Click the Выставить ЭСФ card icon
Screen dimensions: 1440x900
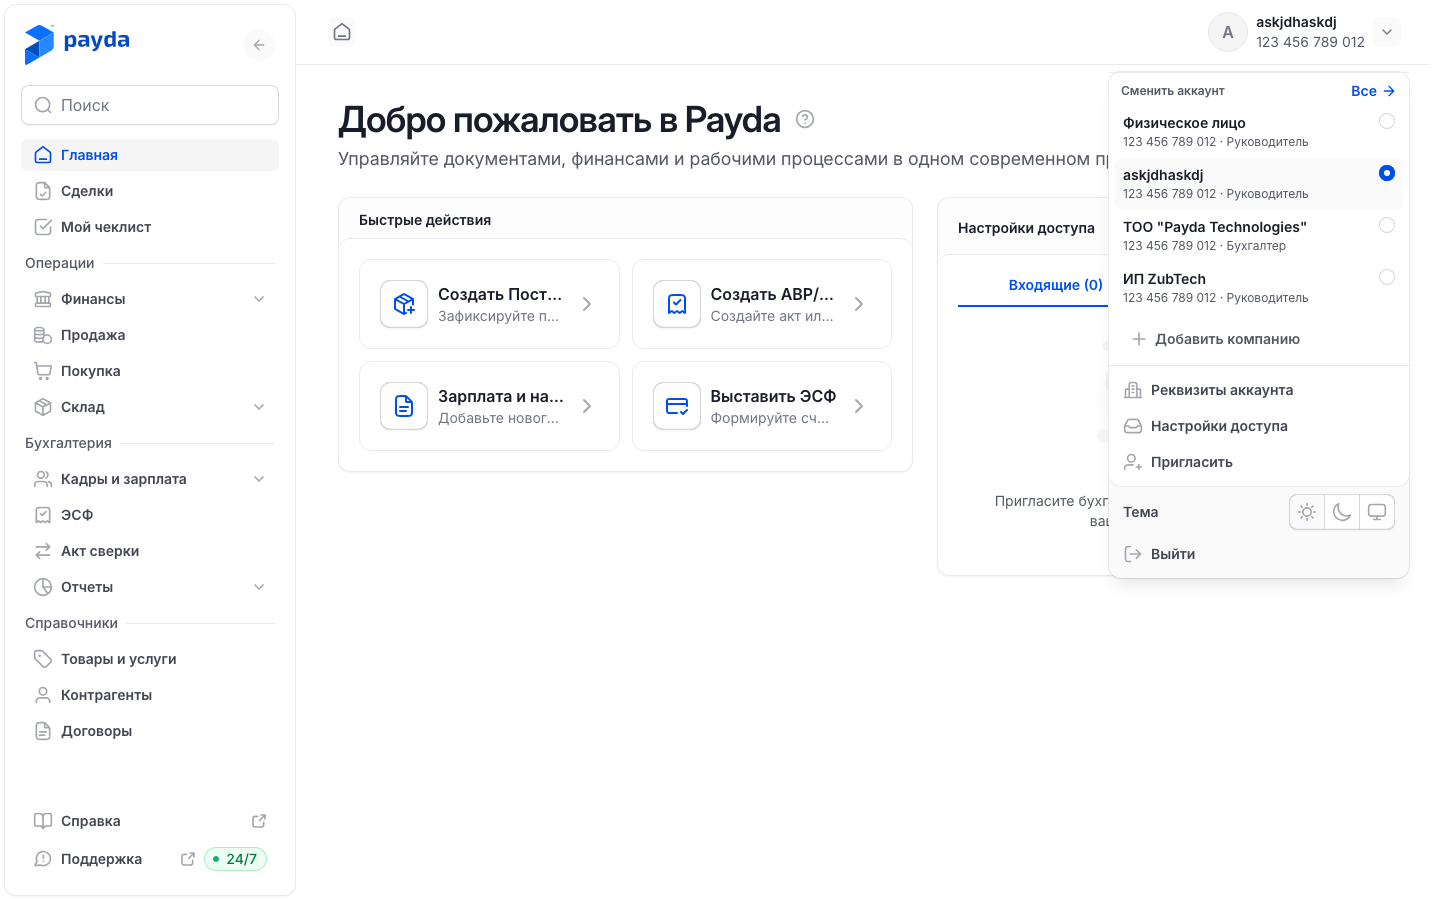pyautogui.click(x=677, y=406)
